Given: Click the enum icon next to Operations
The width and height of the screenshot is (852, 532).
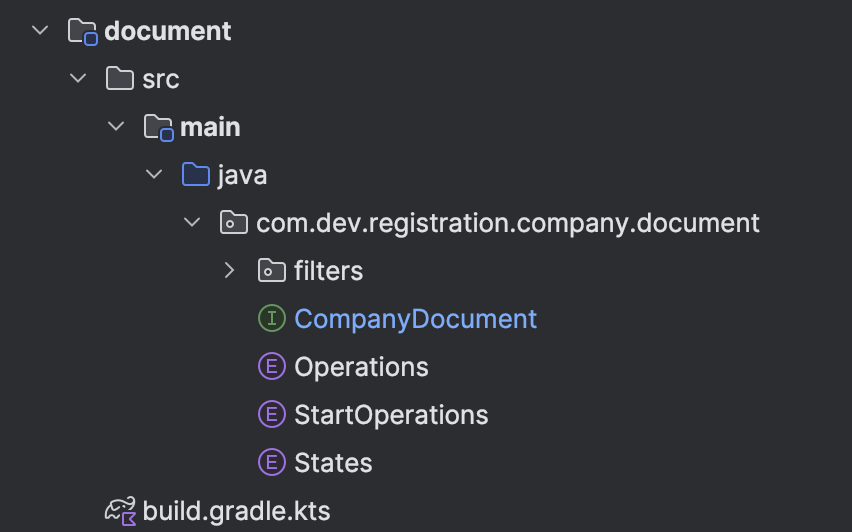Looking at the screenshot, I should [271, 367].
